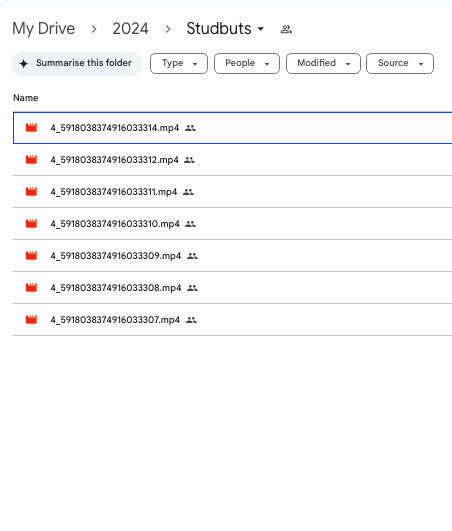Sort files by the Name column header
Viewport: 452px width, 531px height.
tap(26, 98)
